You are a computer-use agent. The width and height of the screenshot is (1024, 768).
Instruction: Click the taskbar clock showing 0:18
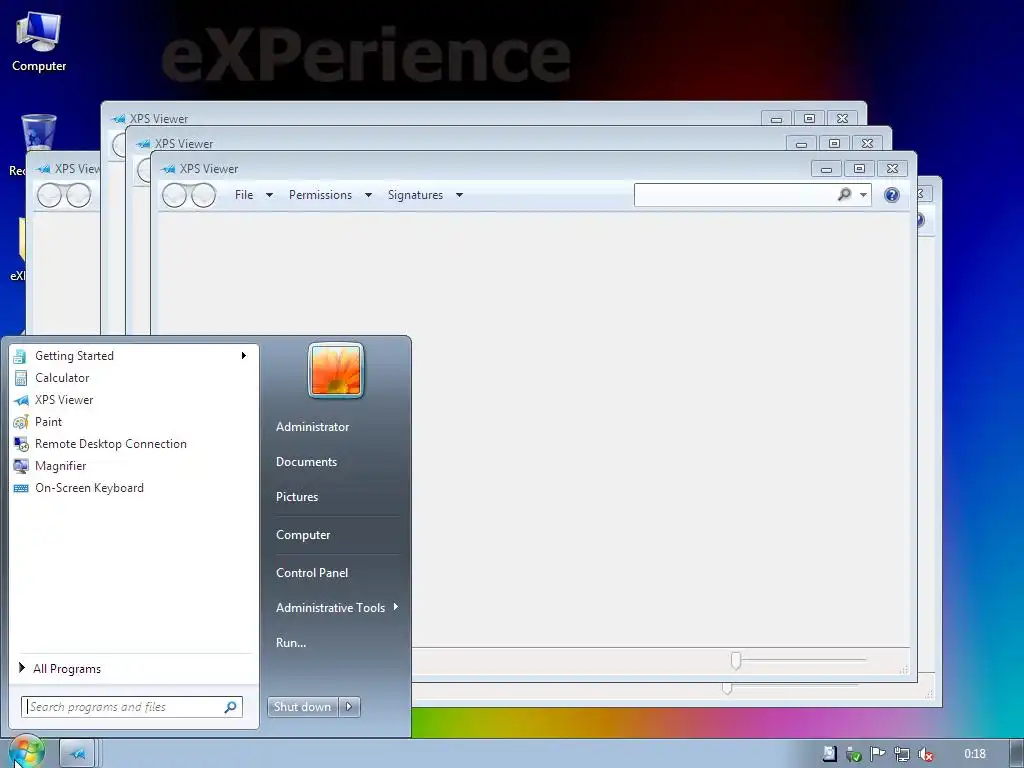(x=974, y=754)
